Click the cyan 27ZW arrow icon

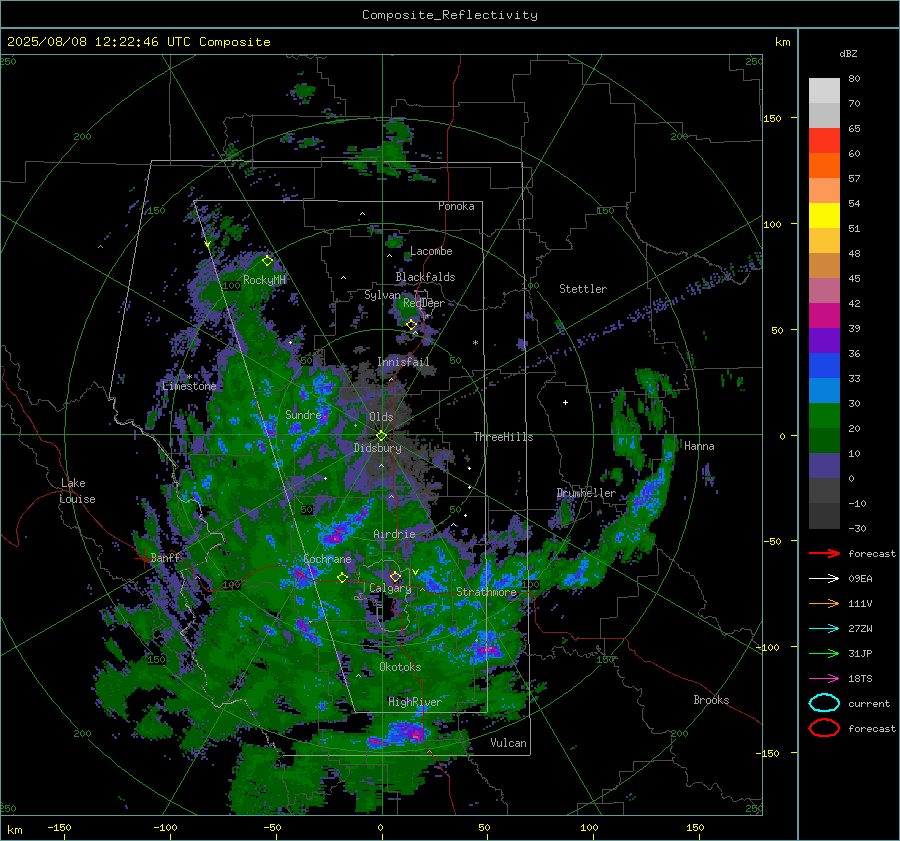[x=824, y=629]
